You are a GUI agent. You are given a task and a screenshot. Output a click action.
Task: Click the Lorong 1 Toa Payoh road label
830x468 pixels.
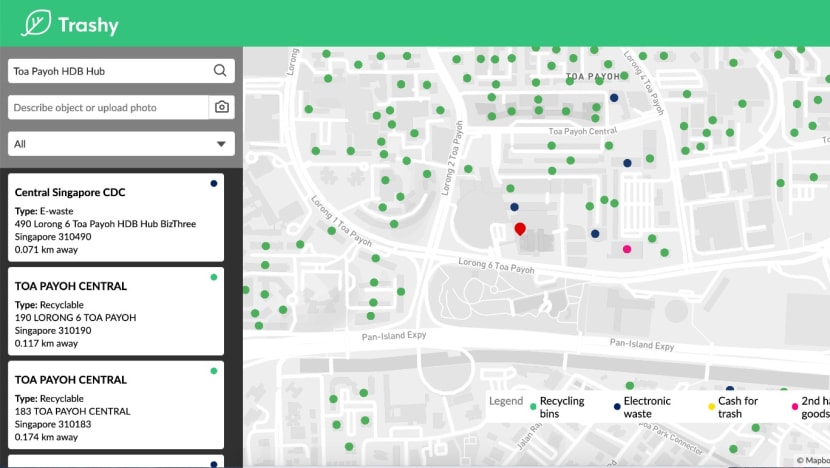pyautogui.click(x=341, y=221)
